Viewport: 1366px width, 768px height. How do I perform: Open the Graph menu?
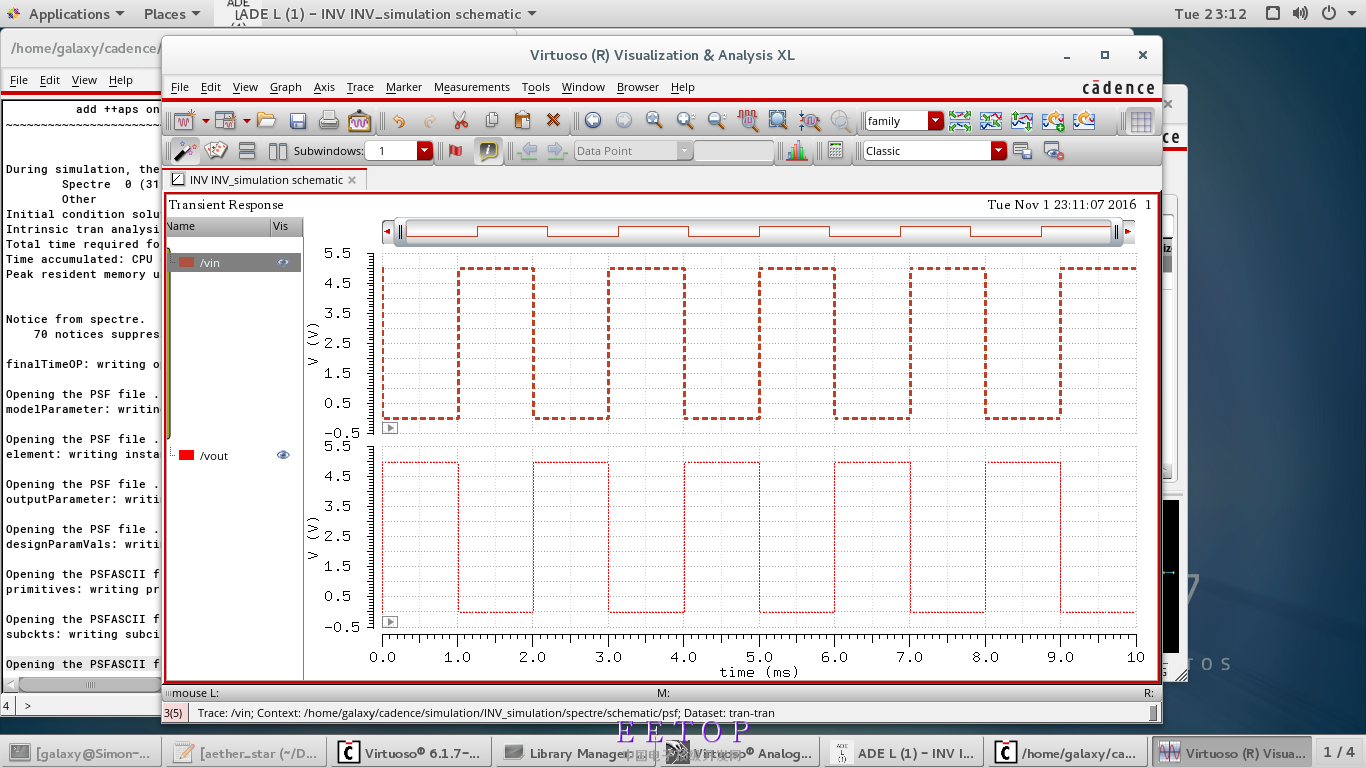pyautogui.click(x=286, y=87)
